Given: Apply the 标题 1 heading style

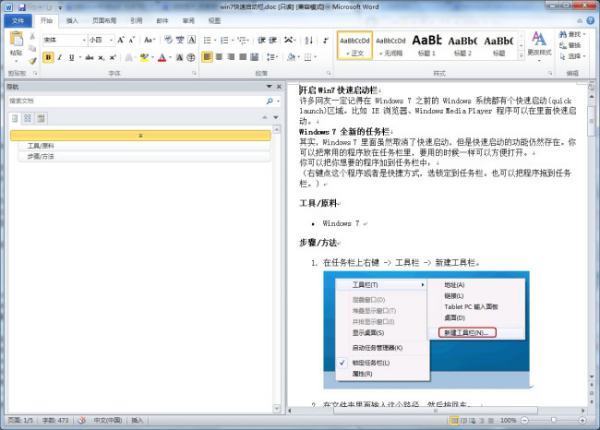Looking at the screenshot, I should click(427, 46).
